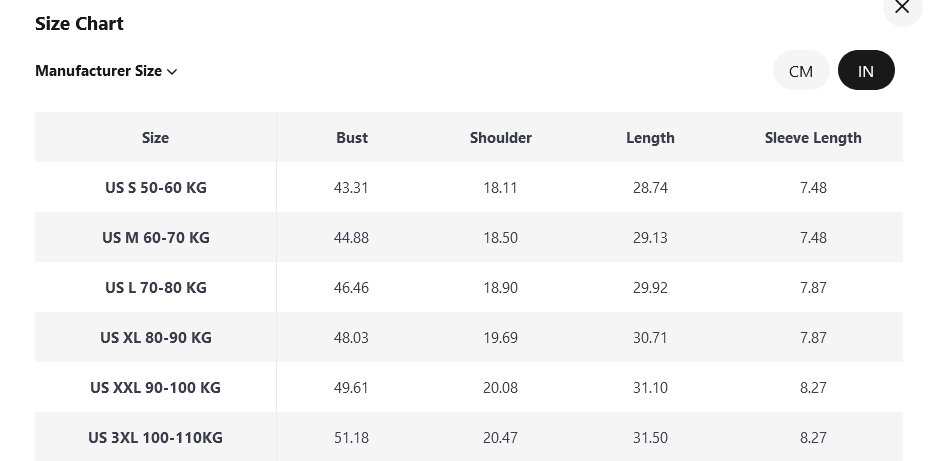Close the Size Chart dialog
937x461 pixels.
coord(902,8)
